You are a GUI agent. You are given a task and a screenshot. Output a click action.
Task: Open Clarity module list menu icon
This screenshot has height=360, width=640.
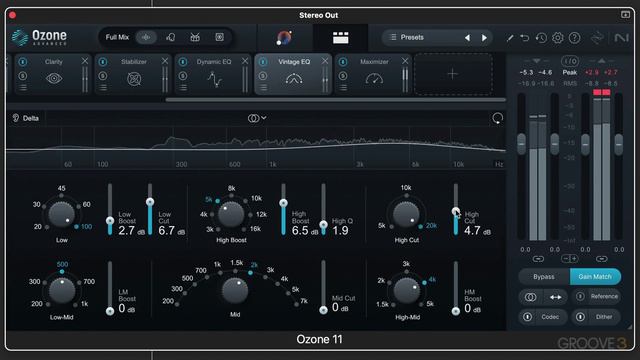tap(23, 87)
